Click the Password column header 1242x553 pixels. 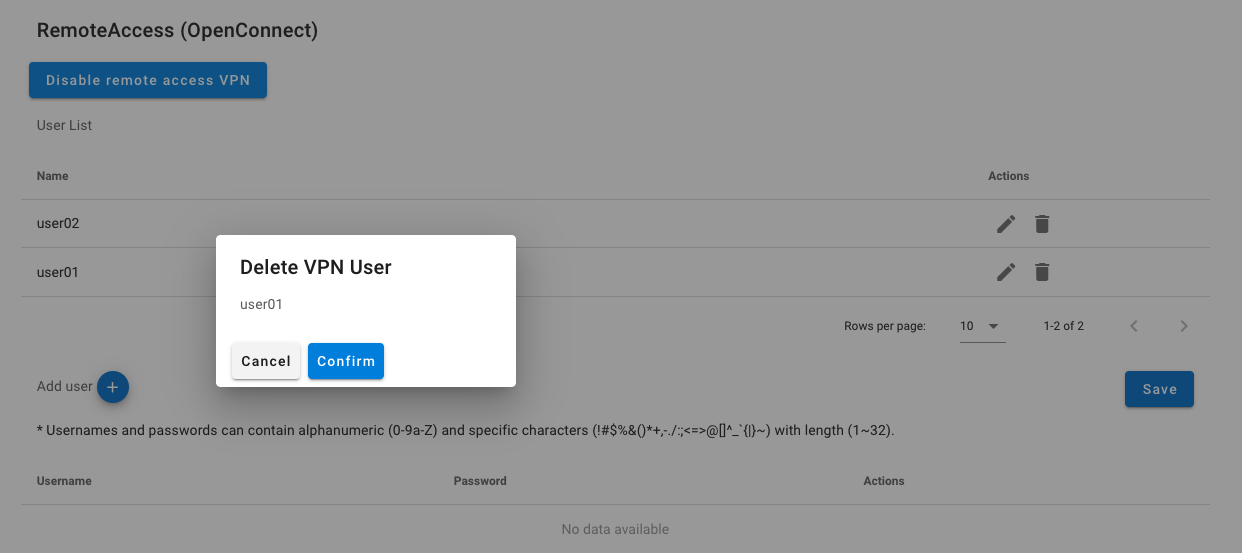pyautogui.click(x=480, y=481)
